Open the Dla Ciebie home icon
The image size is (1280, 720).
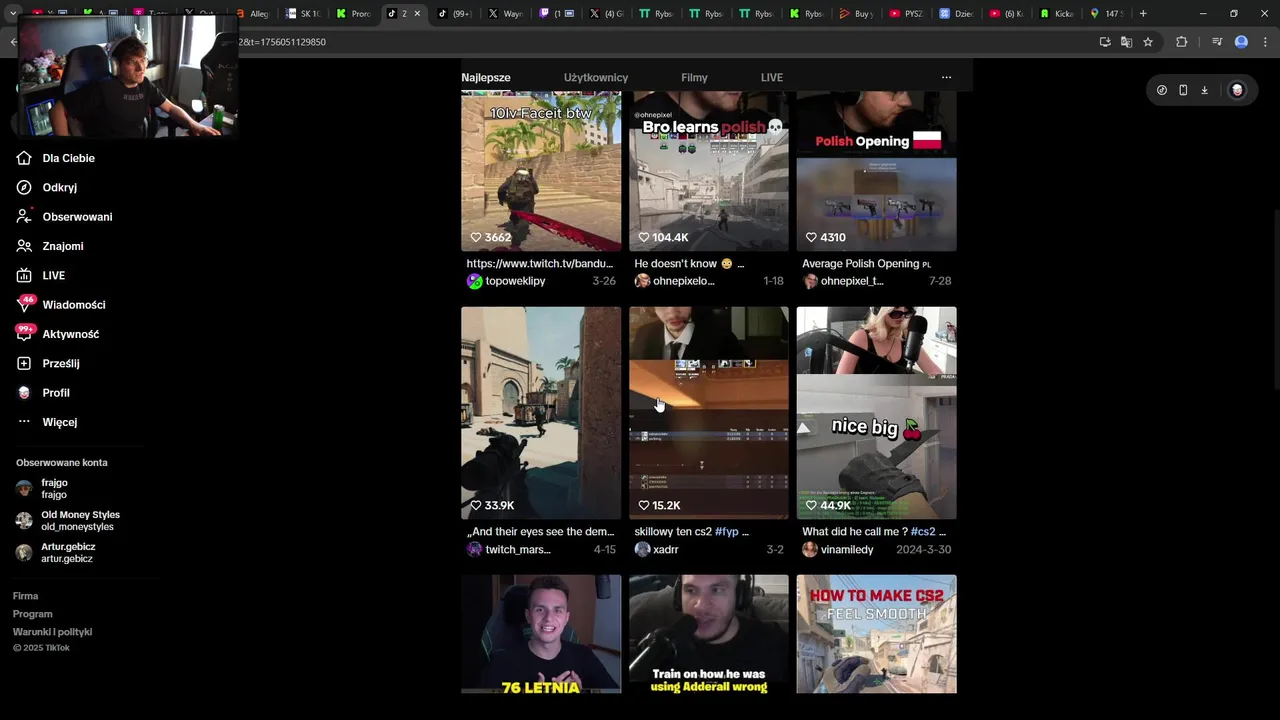[x=24, y=158]
